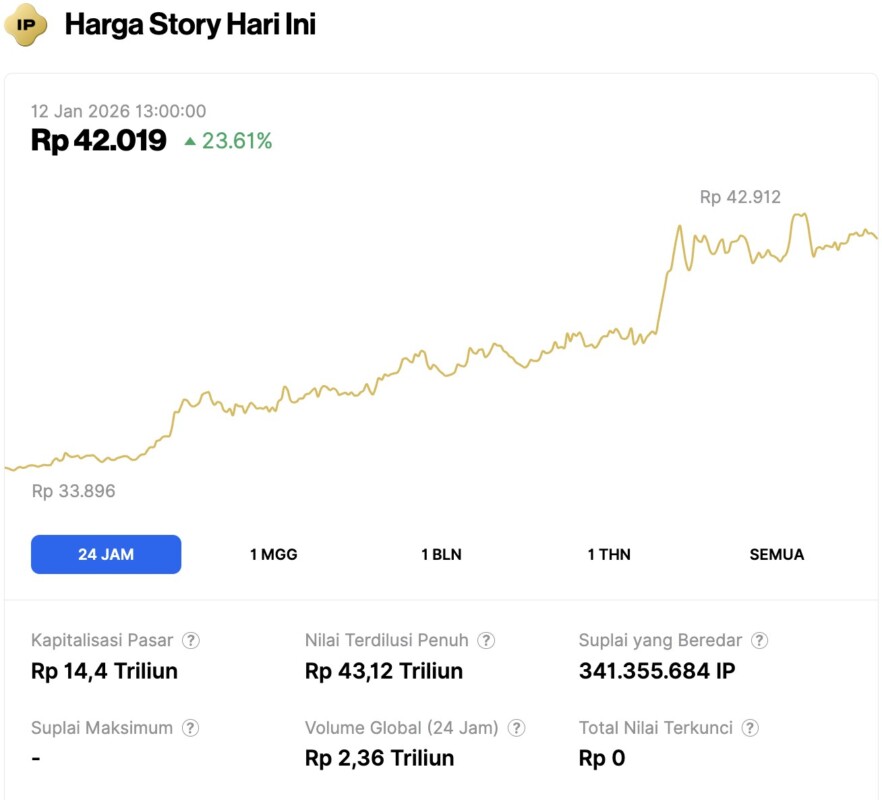Click the Story IP coin logo
Image resolution: width=882 pixels, height=800 pixels.
(25, 24)
